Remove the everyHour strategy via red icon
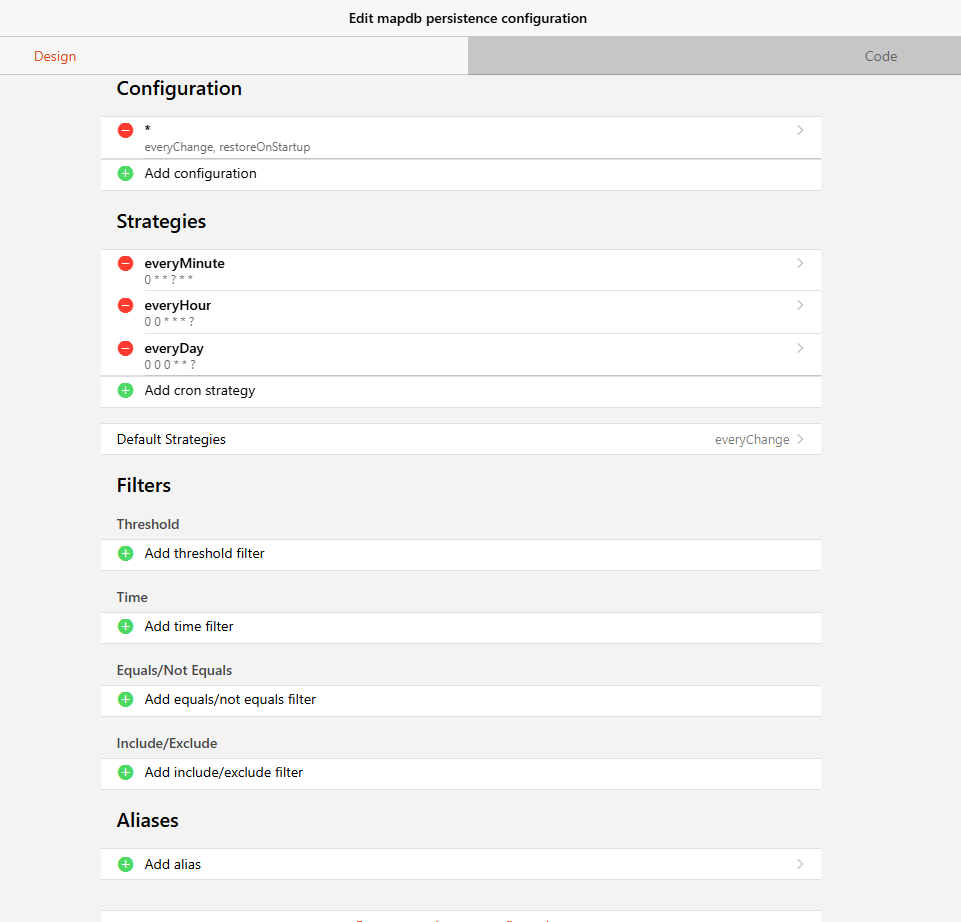The width and height of the screenshot is (961, 922). coord(125,305)
